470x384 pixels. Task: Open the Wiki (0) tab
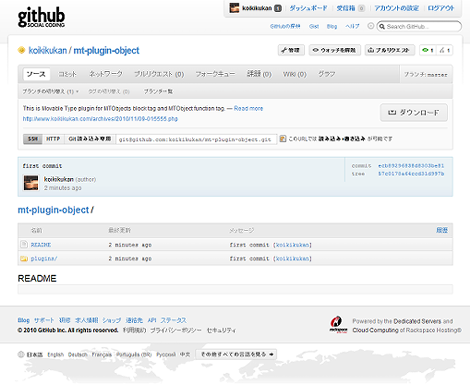click(x=294, y=74)
